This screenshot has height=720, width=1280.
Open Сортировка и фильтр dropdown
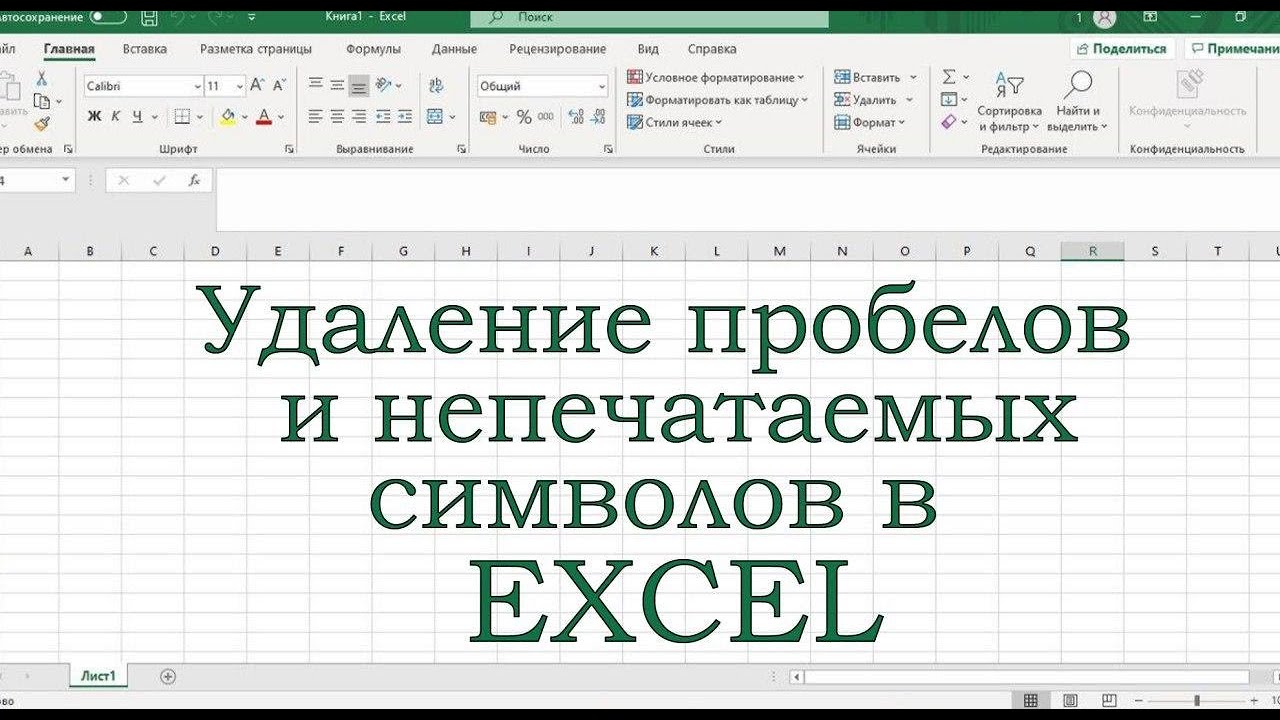pyautogui.click(x=1009, y=101)
